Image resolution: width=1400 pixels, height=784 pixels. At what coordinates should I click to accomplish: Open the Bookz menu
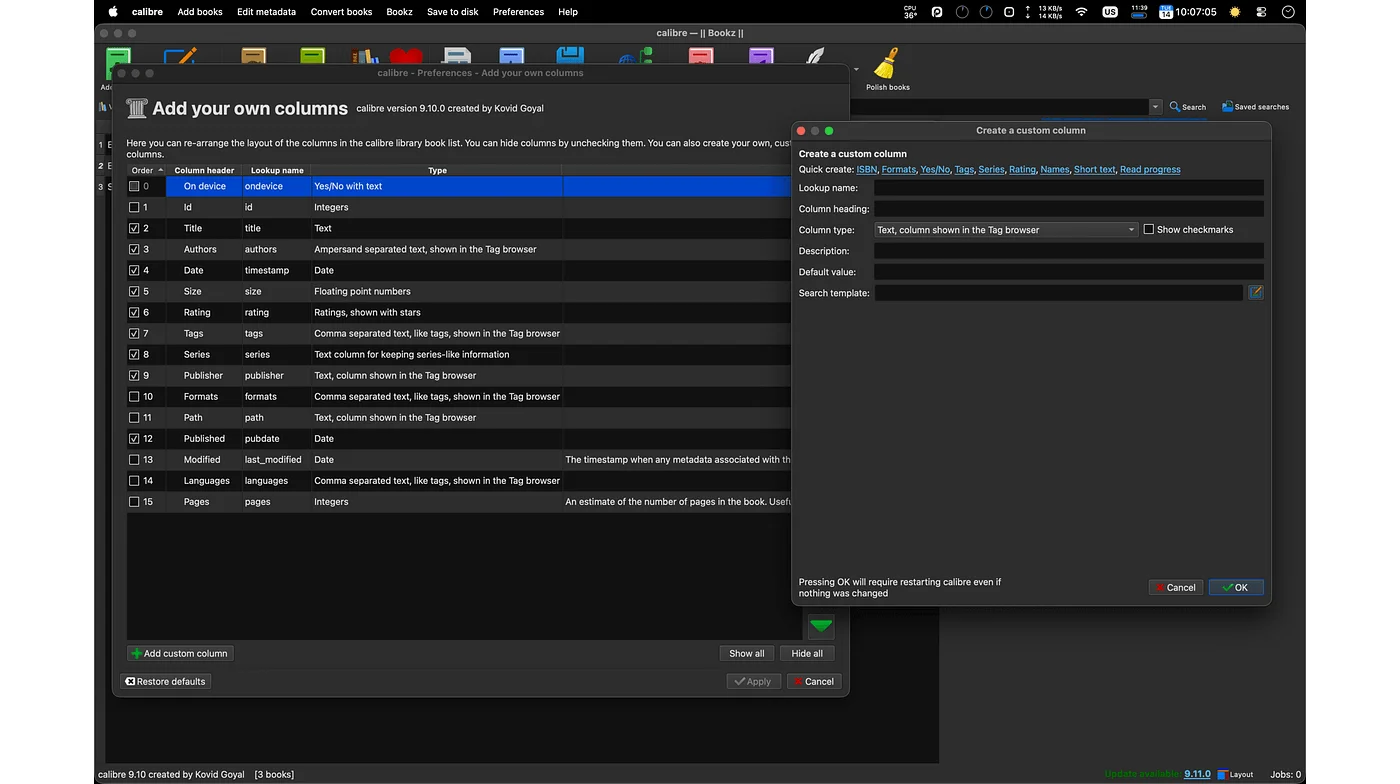(399, 12)
